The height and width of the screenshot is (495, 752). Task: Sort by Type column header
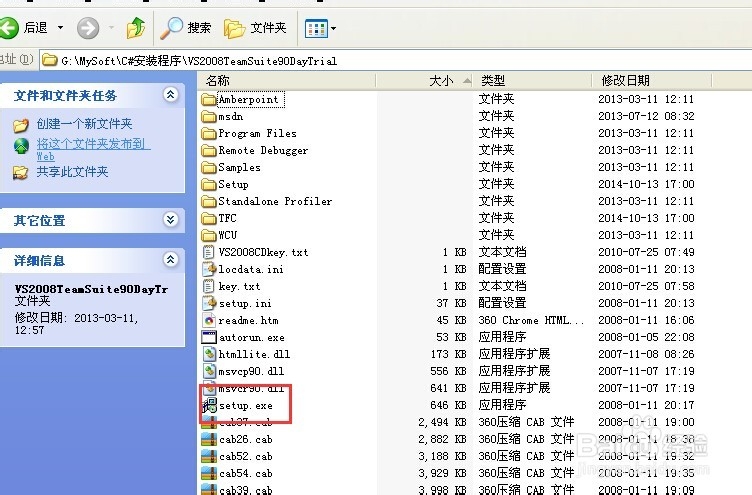point(532,81)
